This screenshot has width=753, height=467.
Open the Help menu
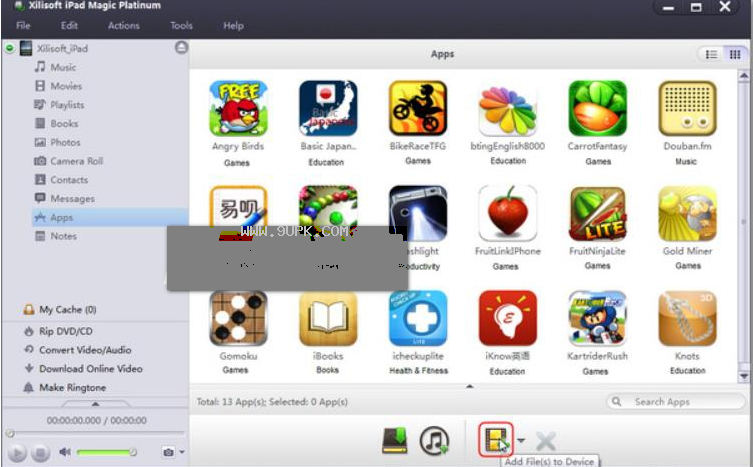(x=233, y=25)
